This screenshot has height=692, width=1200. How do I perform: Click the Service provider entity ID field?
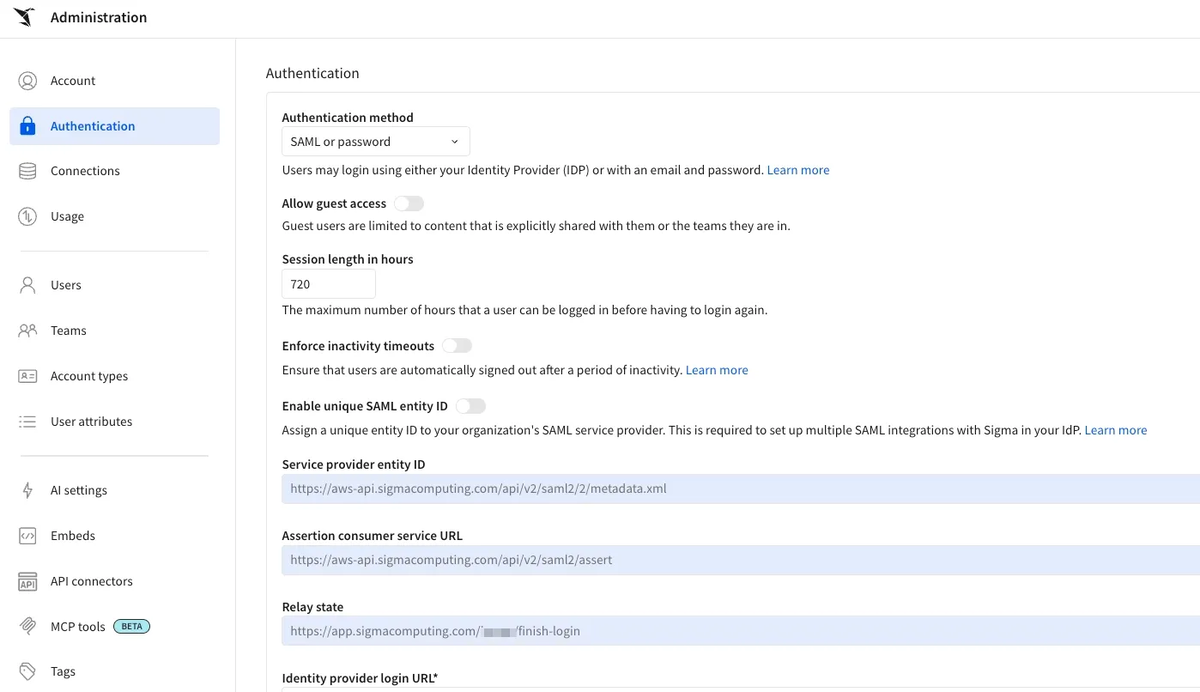pos(741,489)
